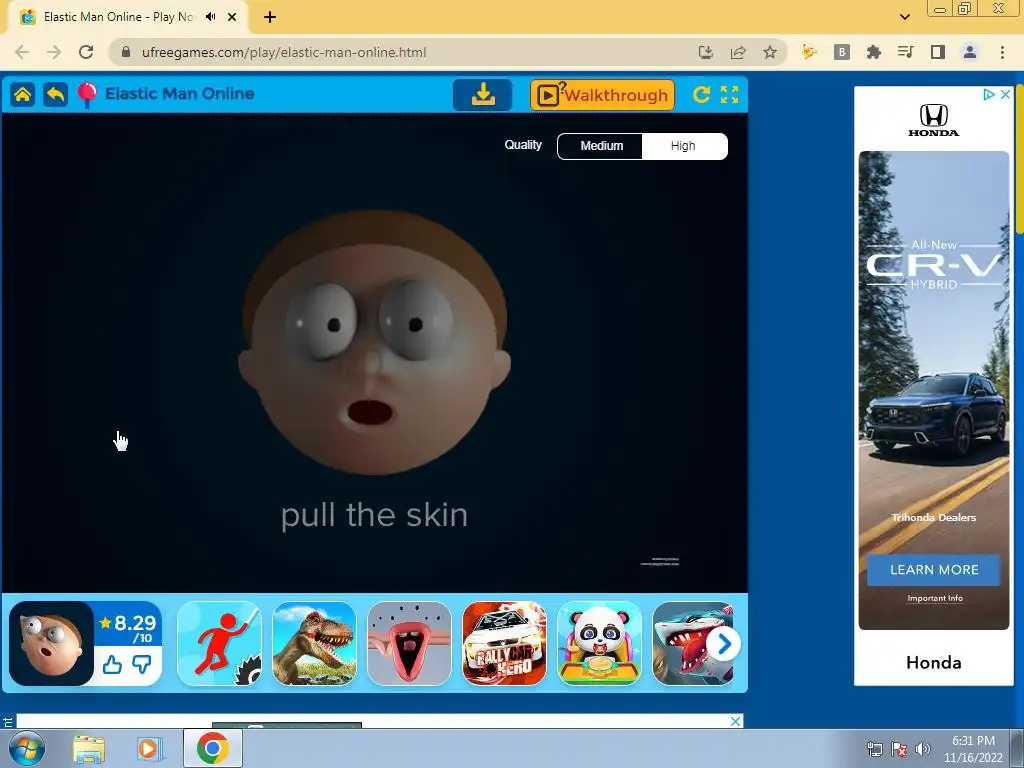Close the Honda ad with the X
This screenshot has height=768, width=1024.
point(1006,95)
